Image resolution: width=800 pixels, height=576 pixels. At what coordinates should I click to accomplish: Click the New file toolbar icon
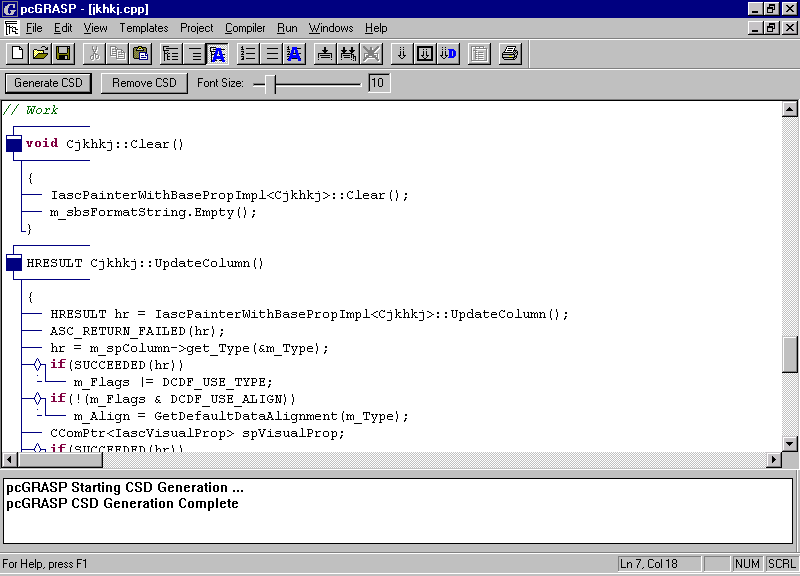click(x=17, y=54)
